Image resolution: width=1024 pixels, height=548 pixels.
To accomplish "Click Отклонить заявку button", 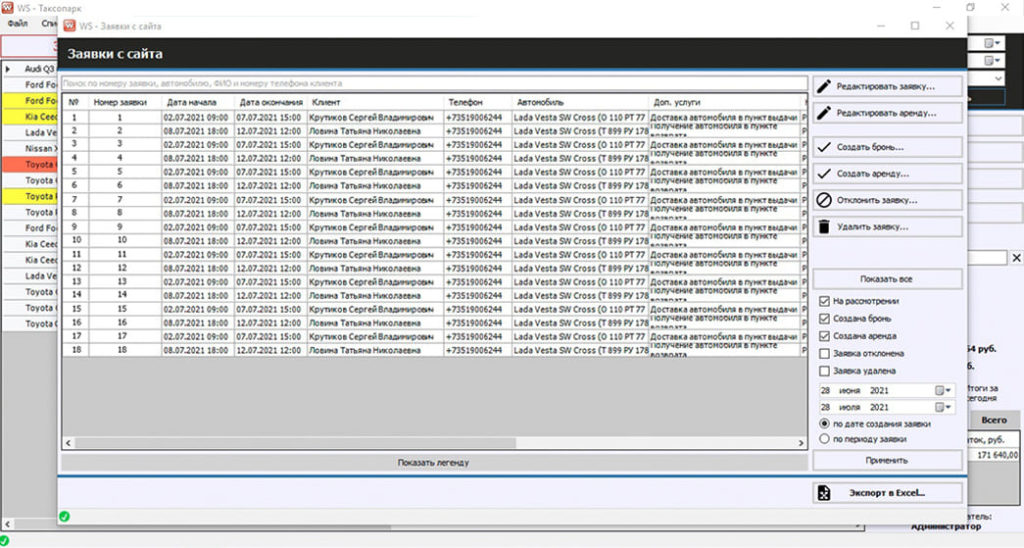I will tap(887, 200).
